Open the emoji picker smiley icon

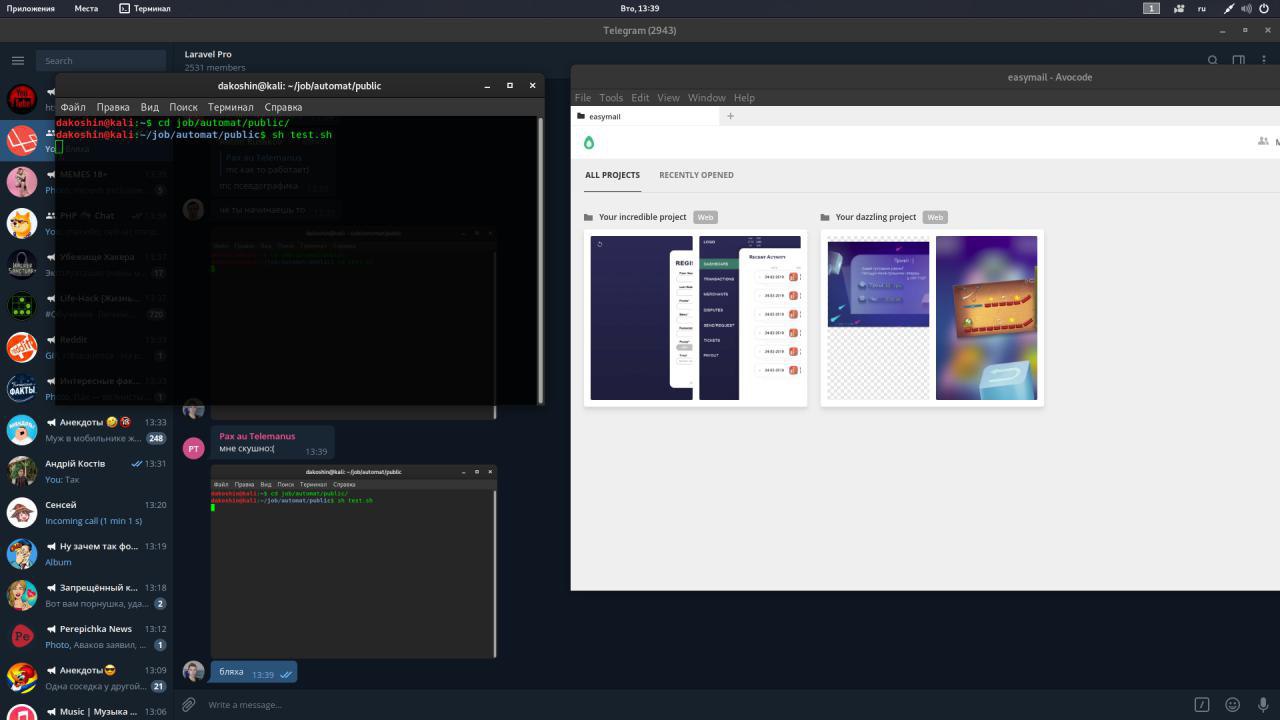1233,705
